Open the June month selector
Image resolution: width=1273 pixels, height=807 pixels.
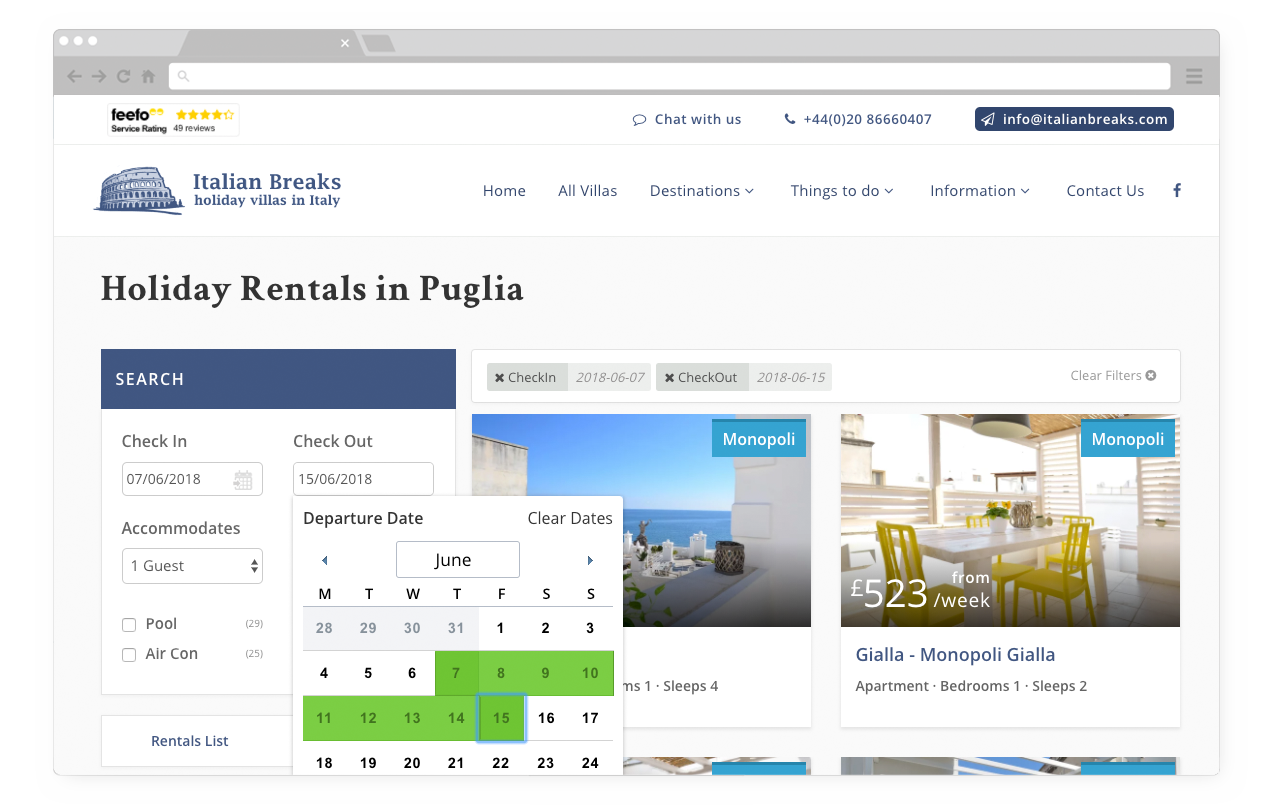[458, 560]
